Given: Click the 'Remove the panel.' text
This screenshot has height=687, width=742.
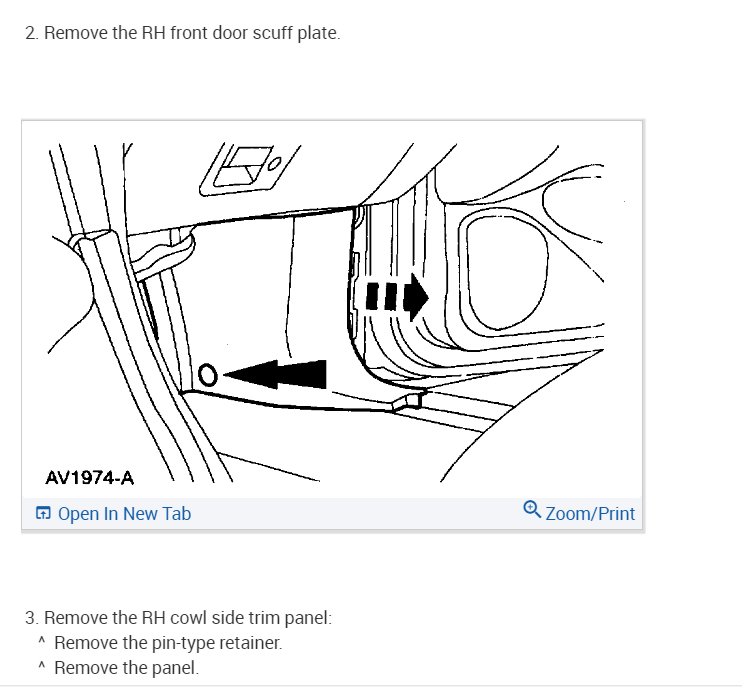Looking at the screenshot, I should click(x=126, y=668).
